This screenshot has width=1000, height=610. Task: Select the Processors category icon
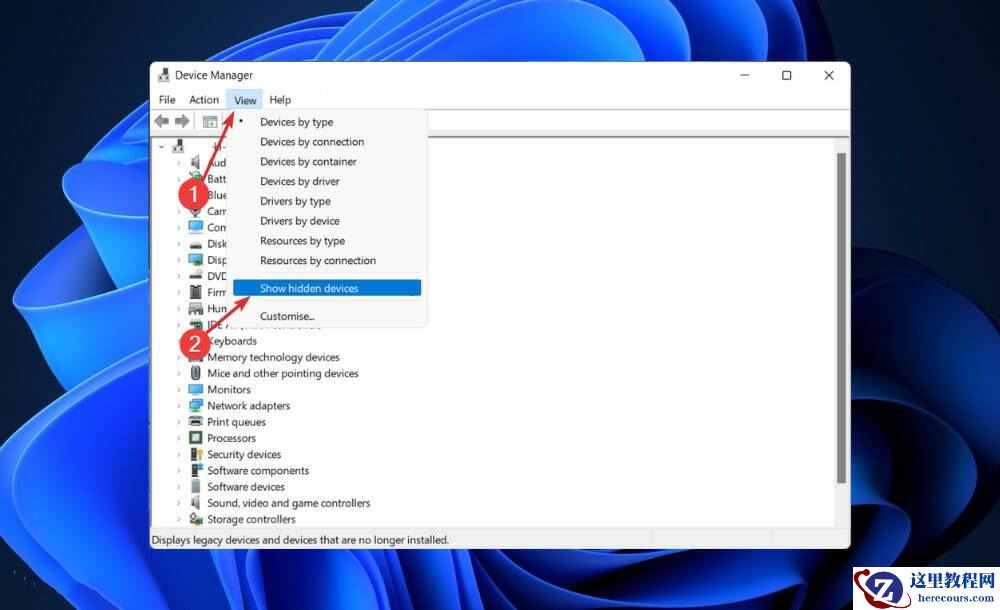pyautogui.click(x=195, y=438)
